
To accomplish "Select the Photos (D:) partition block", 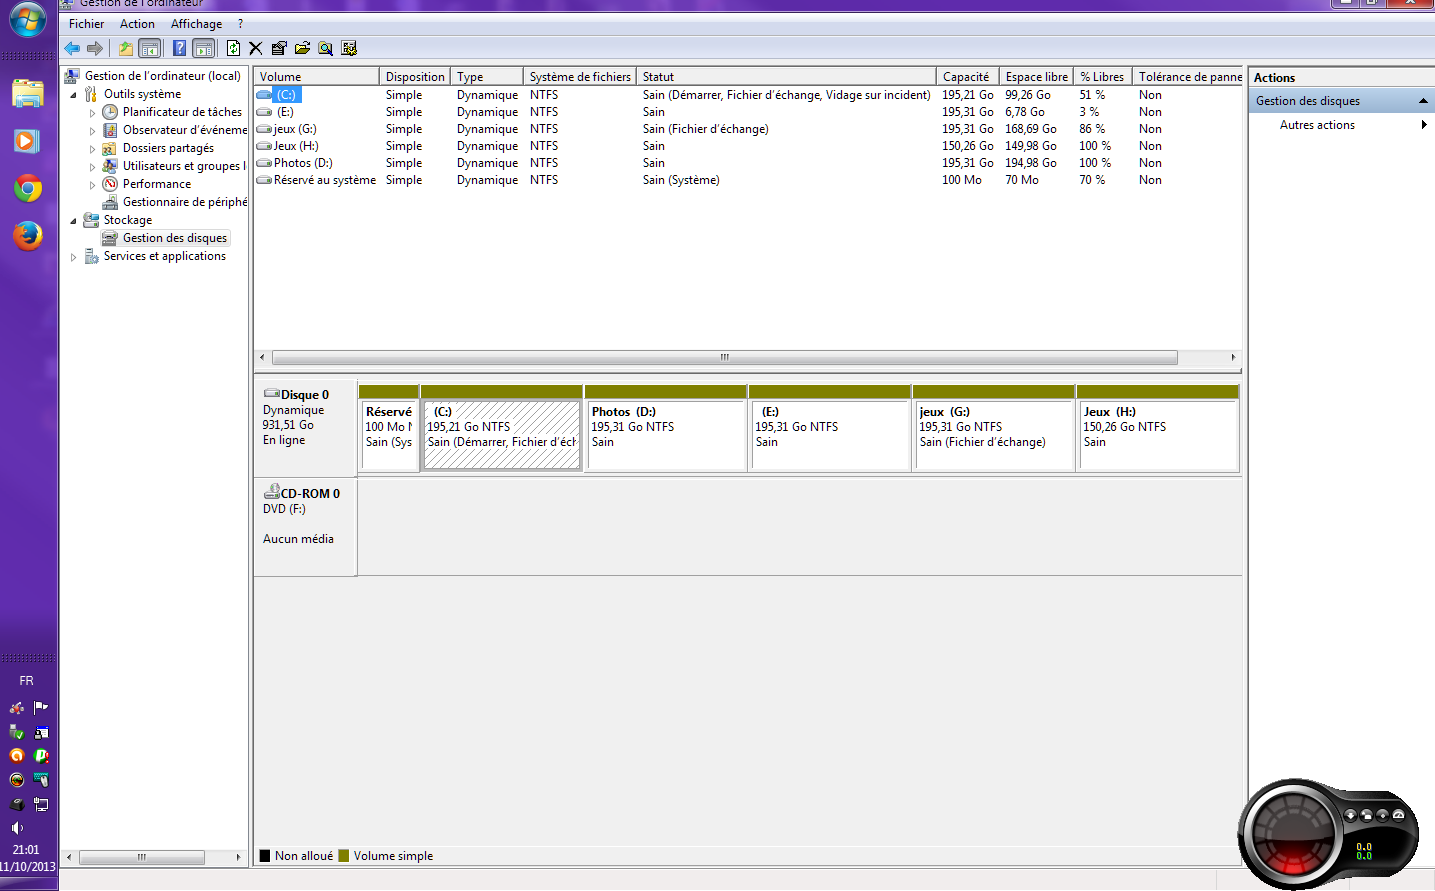I will point(666,428).
